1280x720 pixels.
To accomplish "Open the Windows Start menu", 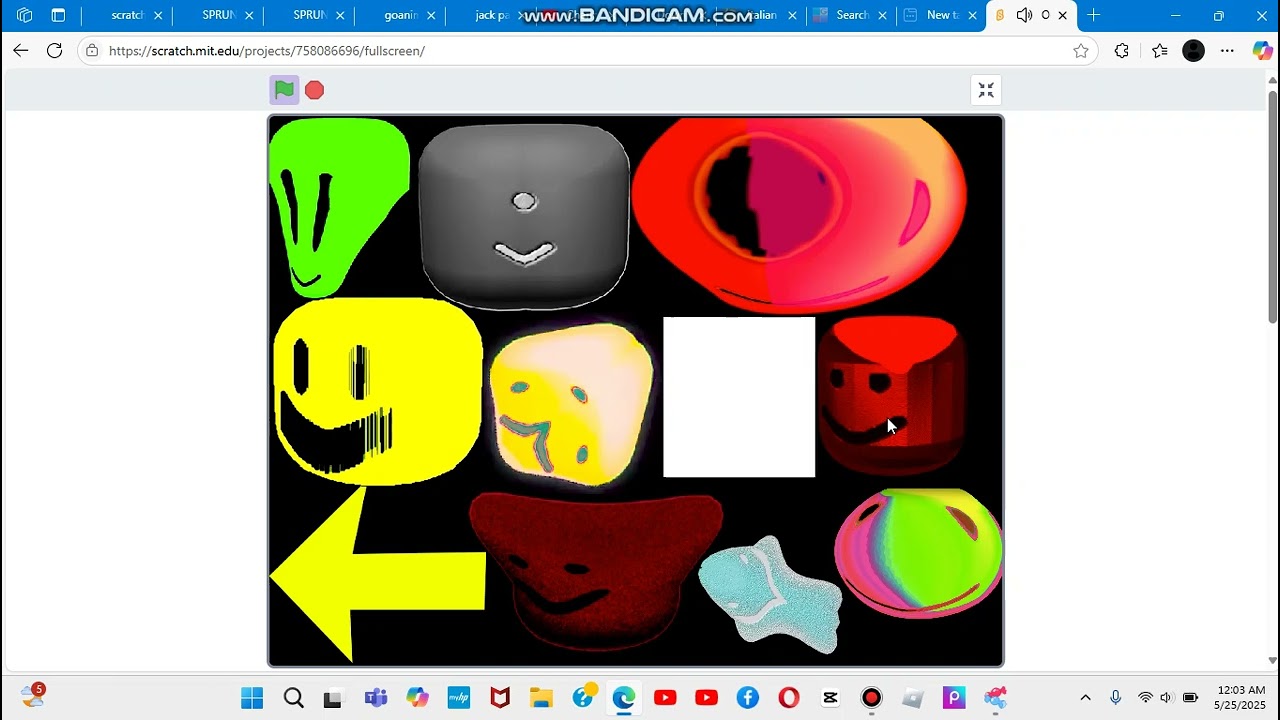I will (252, 698).
